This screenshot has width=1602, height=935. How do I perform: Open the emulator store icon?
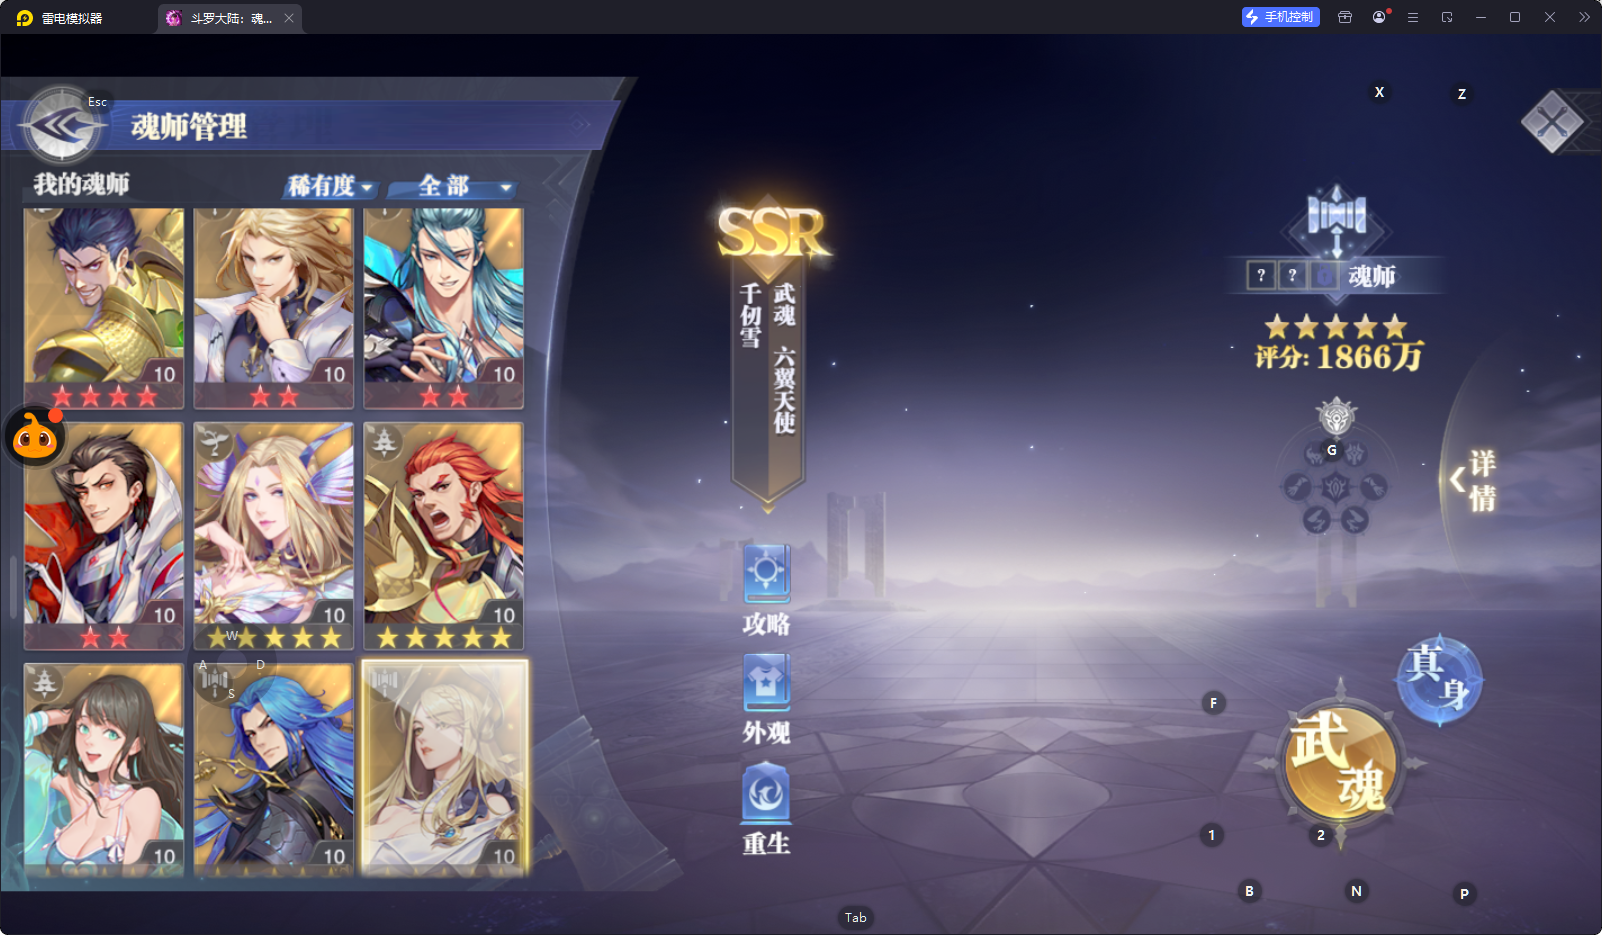click(x=1345, y=17)
